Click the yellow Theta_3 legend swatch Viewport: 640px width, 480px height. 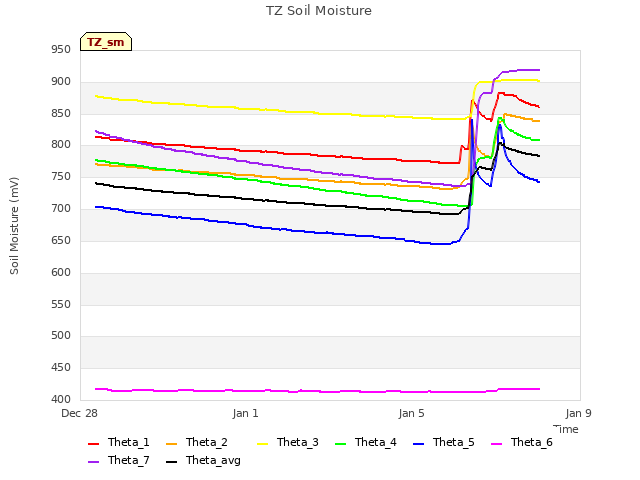(x=262, y=444)
